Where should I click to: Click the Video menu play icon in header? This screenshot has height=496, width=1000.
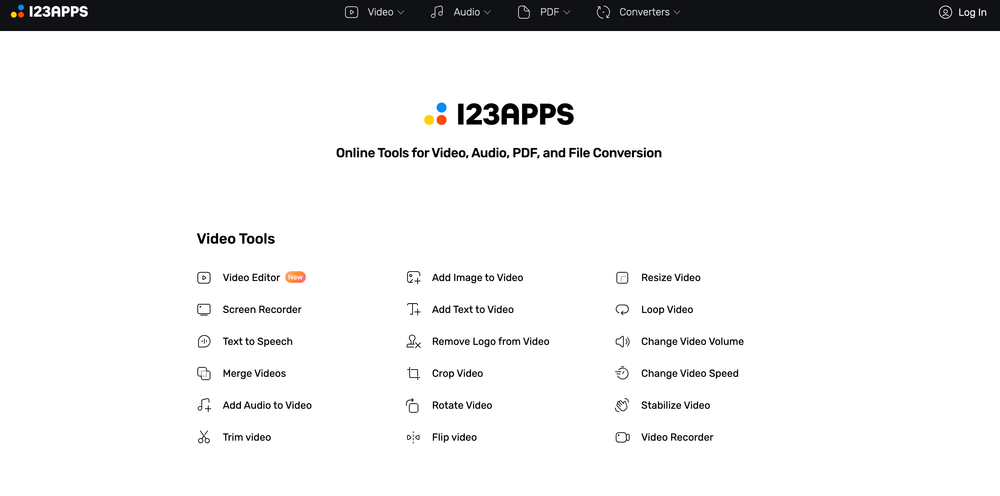pos(351,12)
